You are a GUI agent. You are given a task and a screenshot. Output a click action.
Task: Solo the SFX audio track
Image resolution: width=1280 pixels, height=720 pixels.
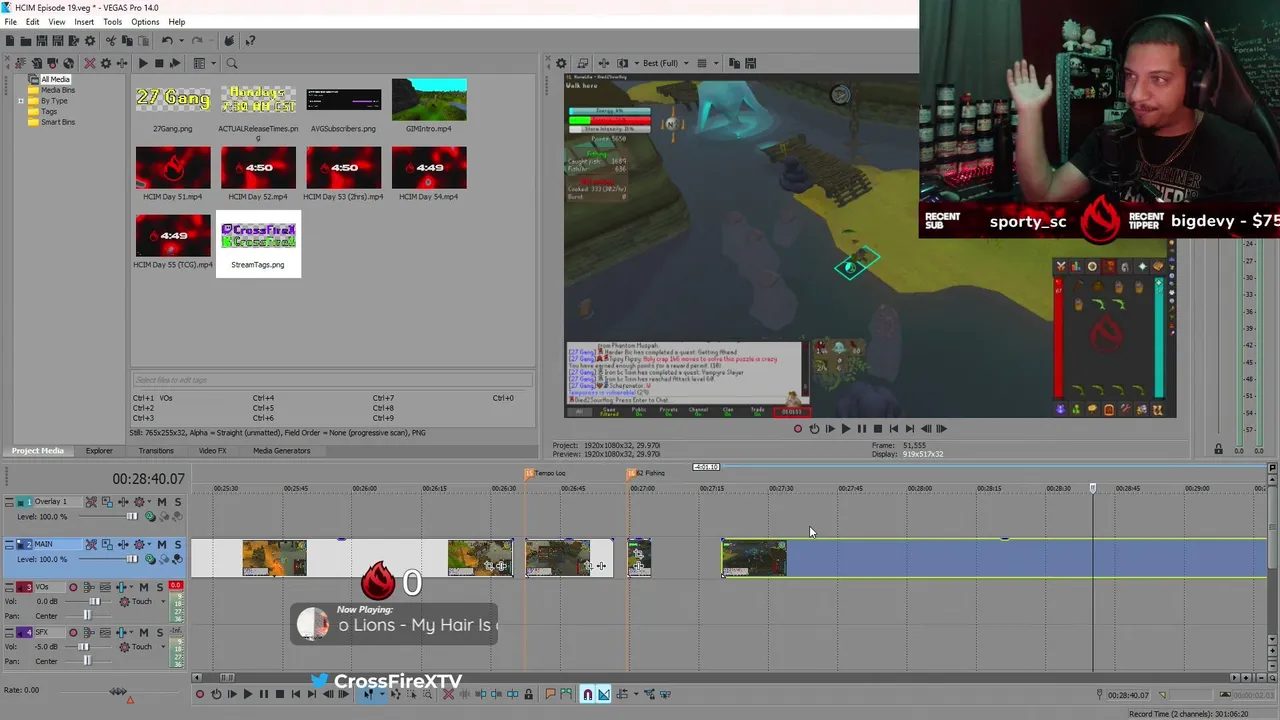[x=160, y=633]
